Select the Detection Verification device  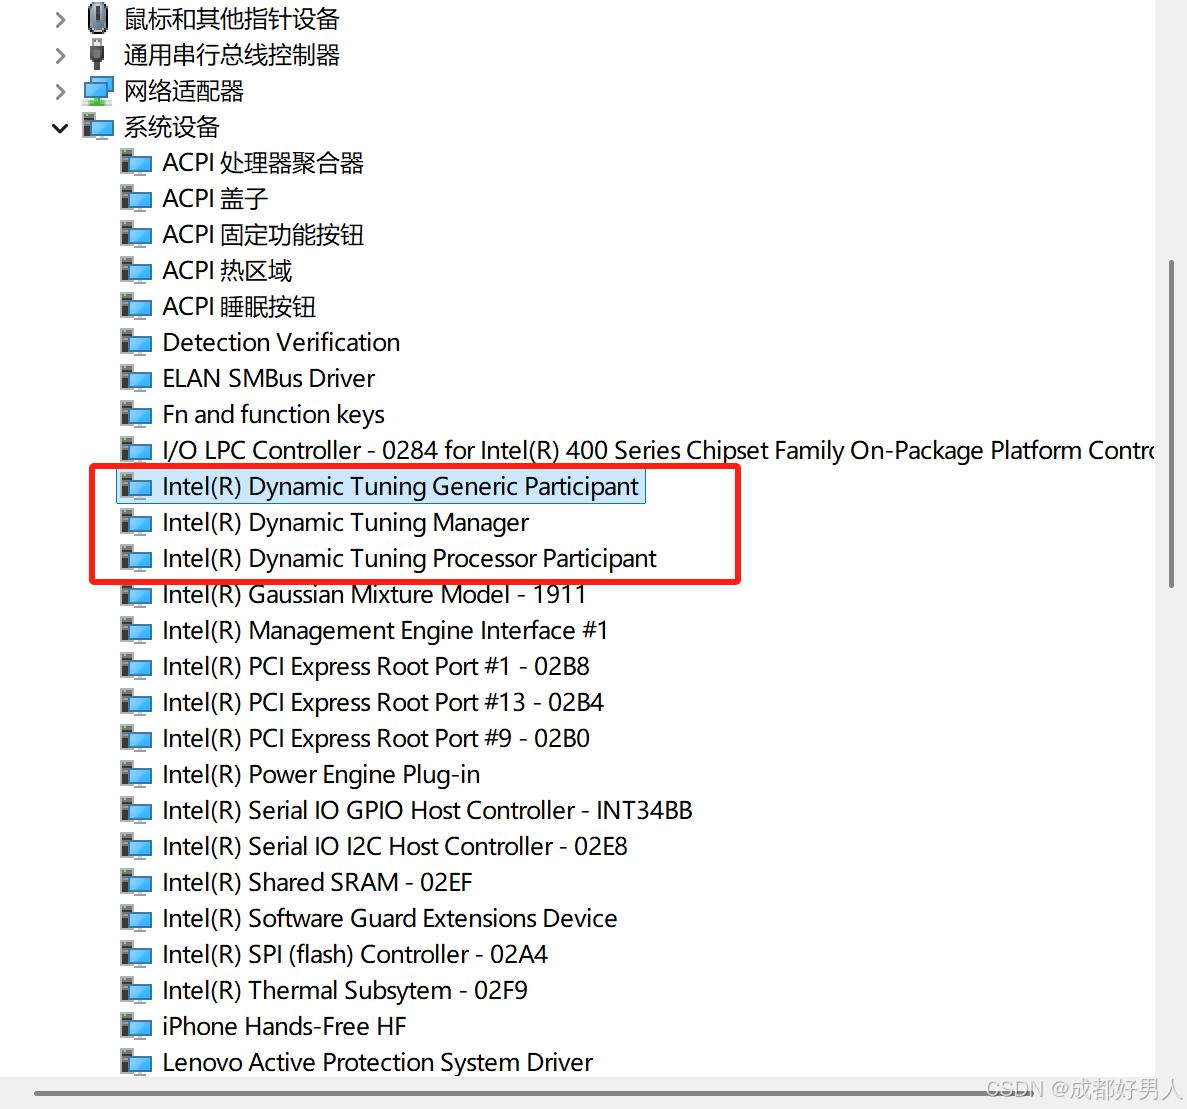pos(281,343)
